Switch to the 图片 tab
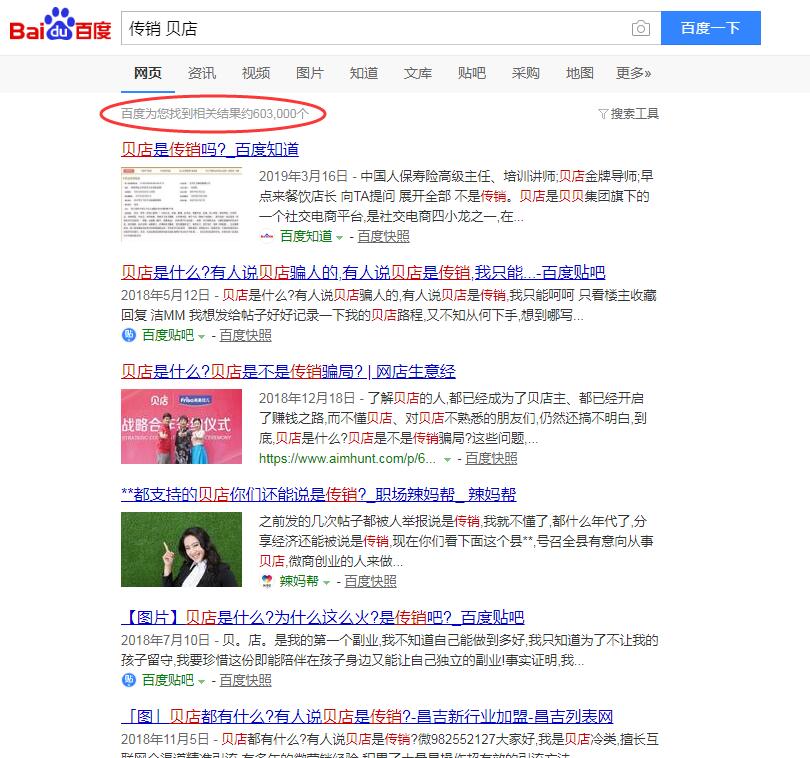 [x=310, y=73]
